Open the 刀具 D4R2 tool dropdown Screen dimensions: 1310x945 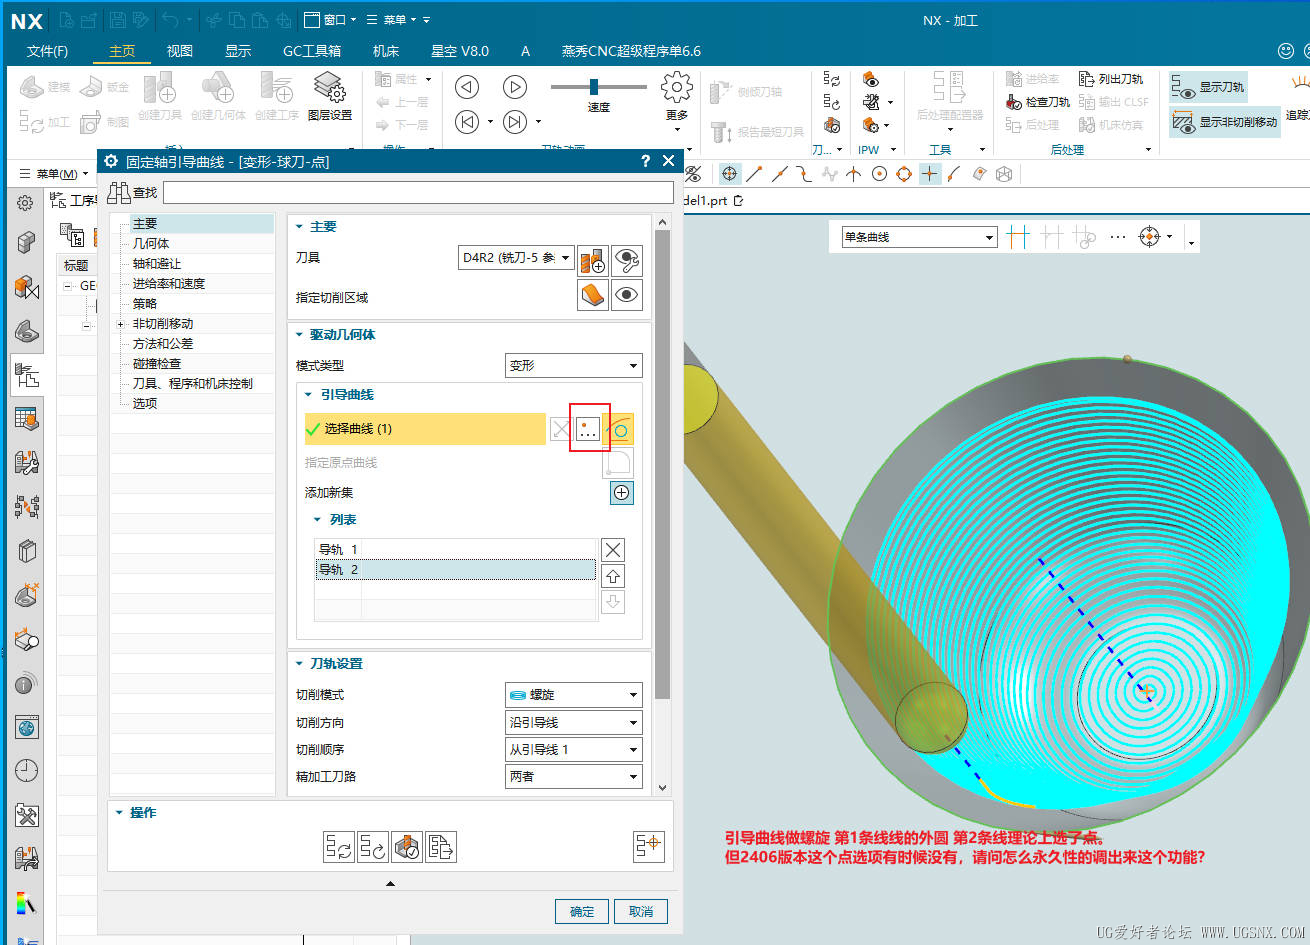click(516, 258)
